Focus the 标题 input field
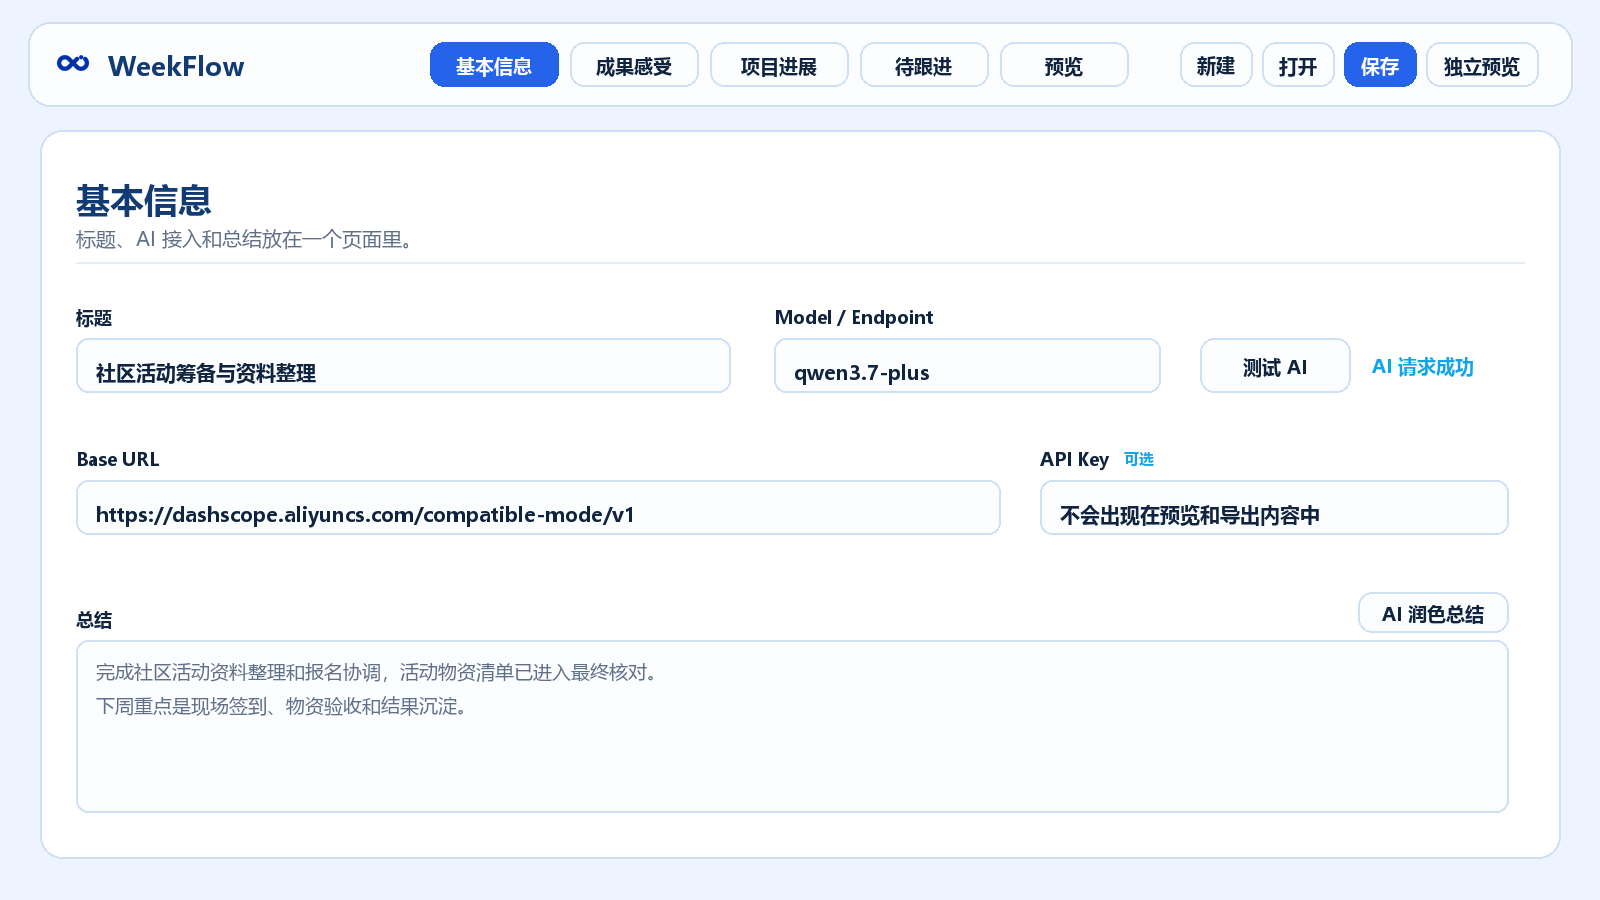1600x900 pixels. tap(403, 366)
